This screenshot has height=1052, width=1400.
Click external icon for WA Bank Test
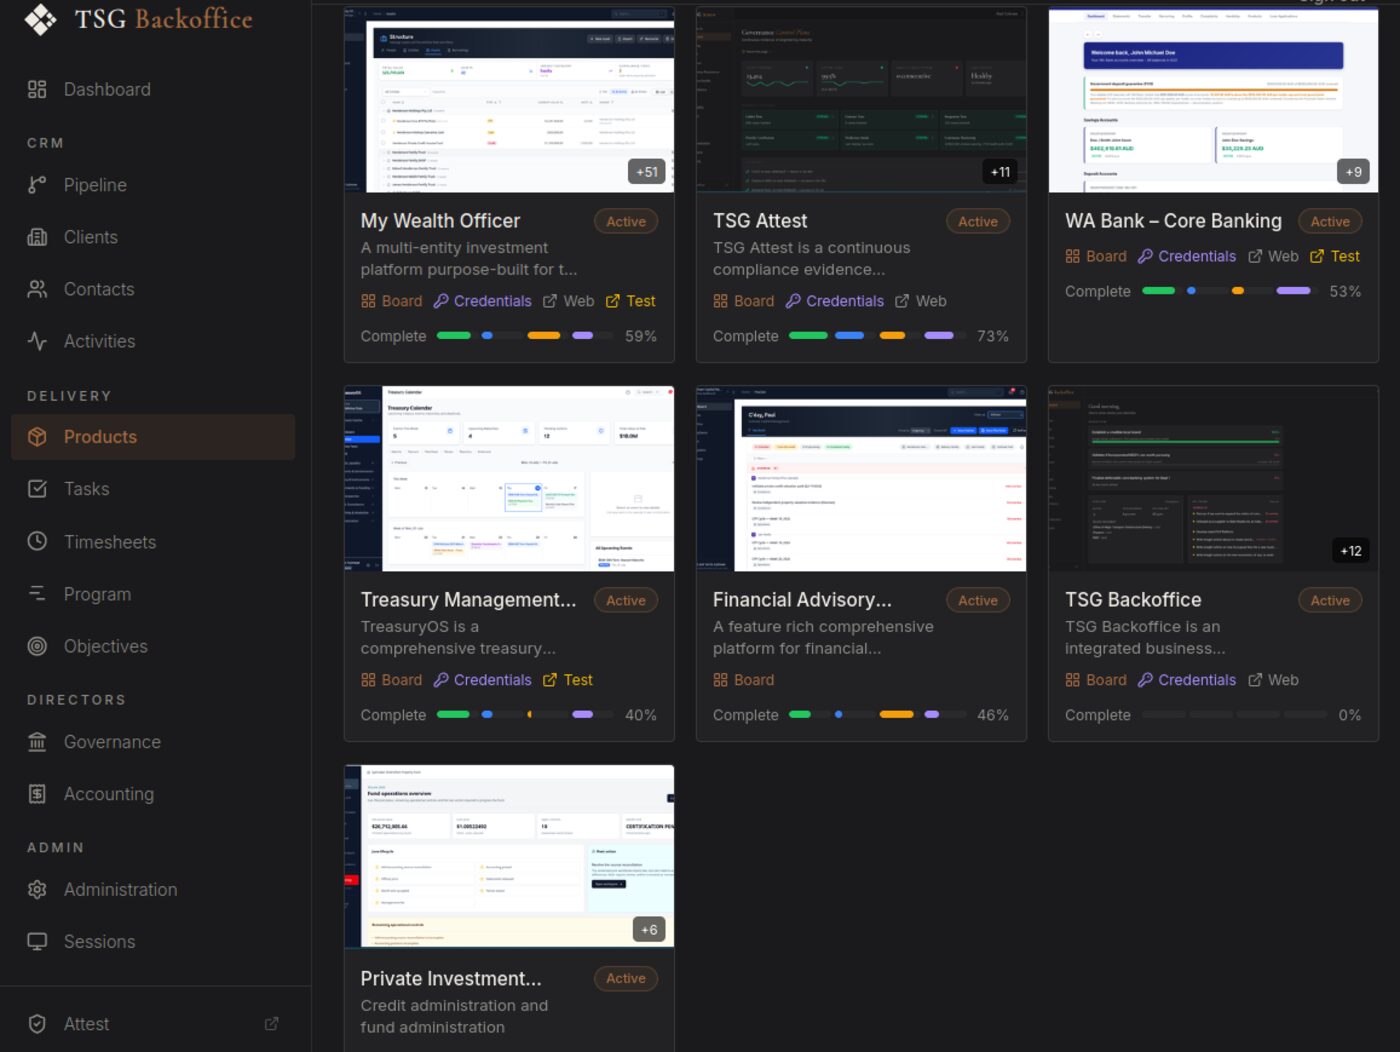(1317, 256)
